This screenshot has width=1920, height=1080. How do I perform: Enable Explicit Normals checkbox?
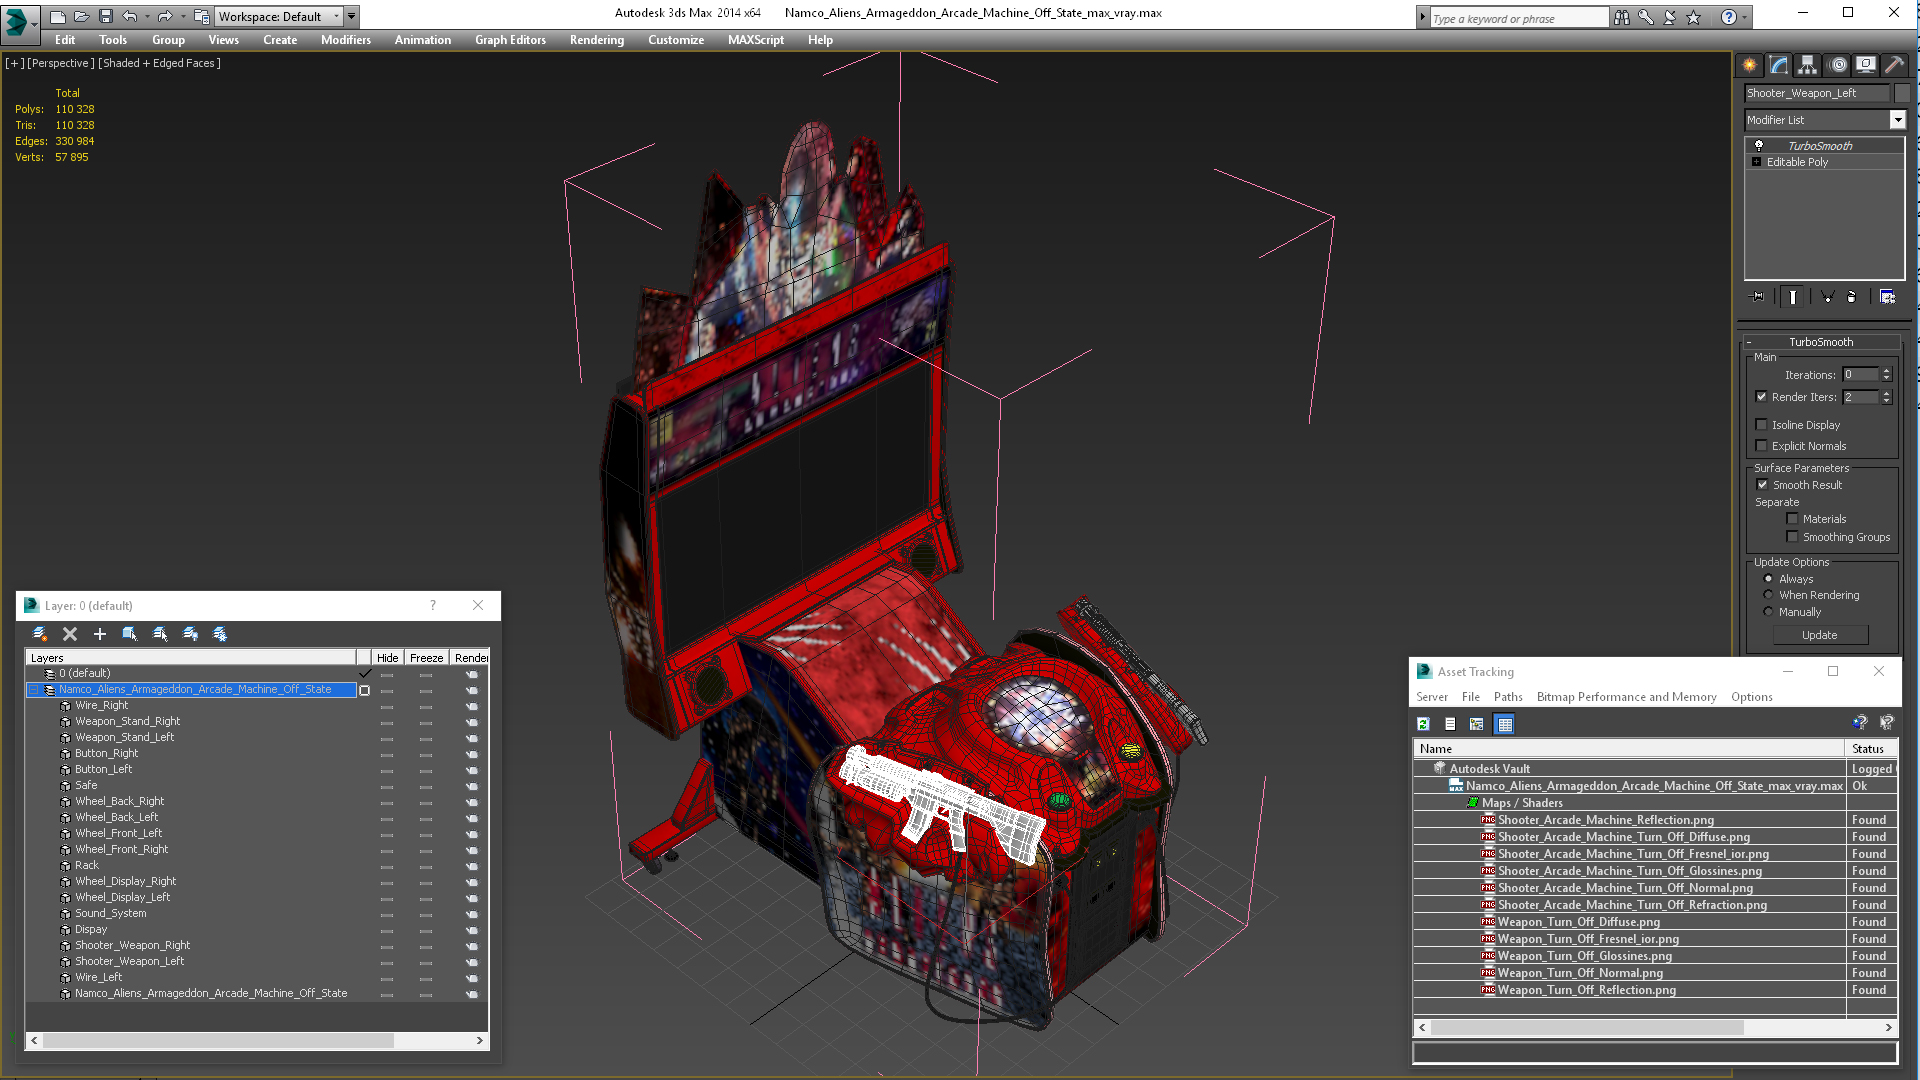[x=1762, y=446]
